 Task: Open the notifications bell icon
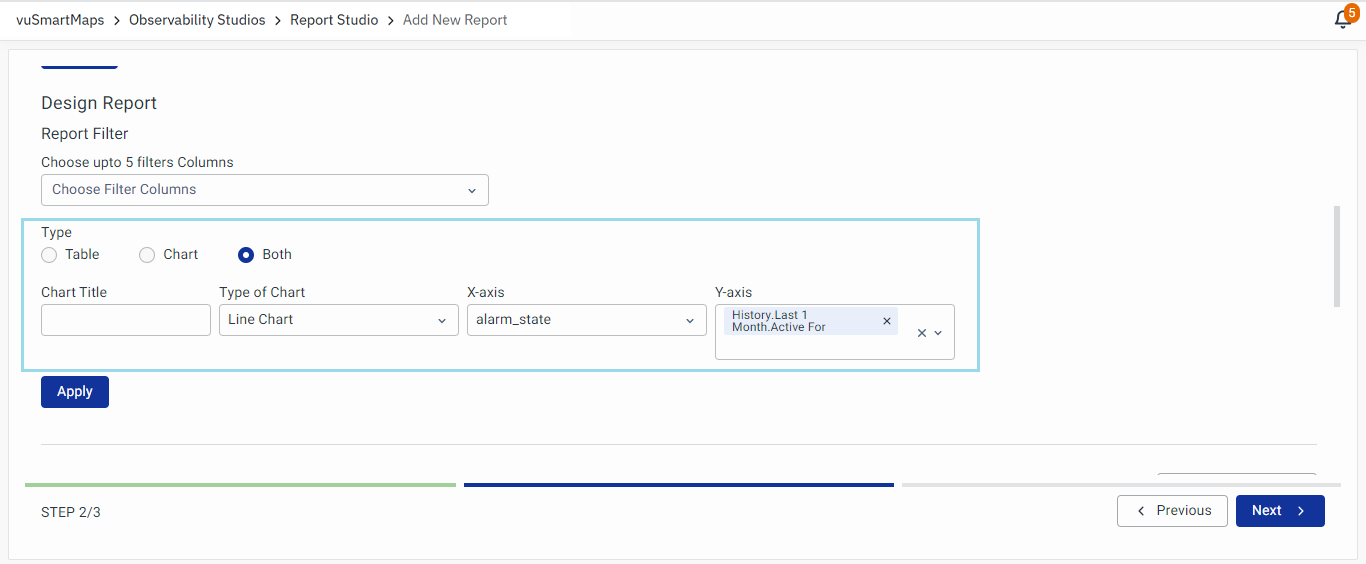[x=1342, y=20]
